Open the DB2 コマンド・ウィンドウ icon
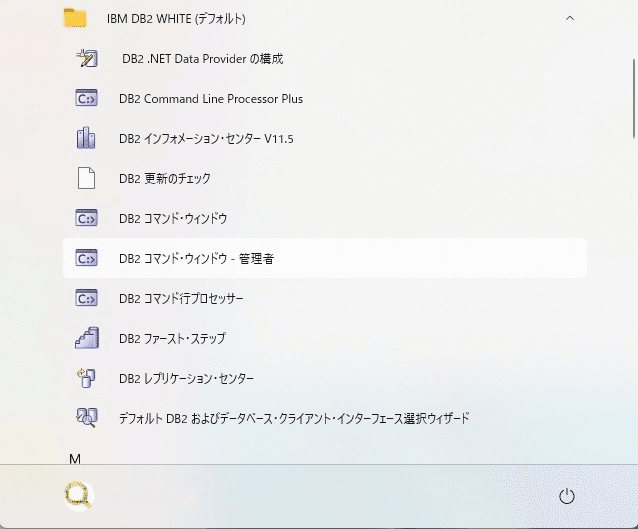This screenshot has height=529, width=638. tap(87, 218)
